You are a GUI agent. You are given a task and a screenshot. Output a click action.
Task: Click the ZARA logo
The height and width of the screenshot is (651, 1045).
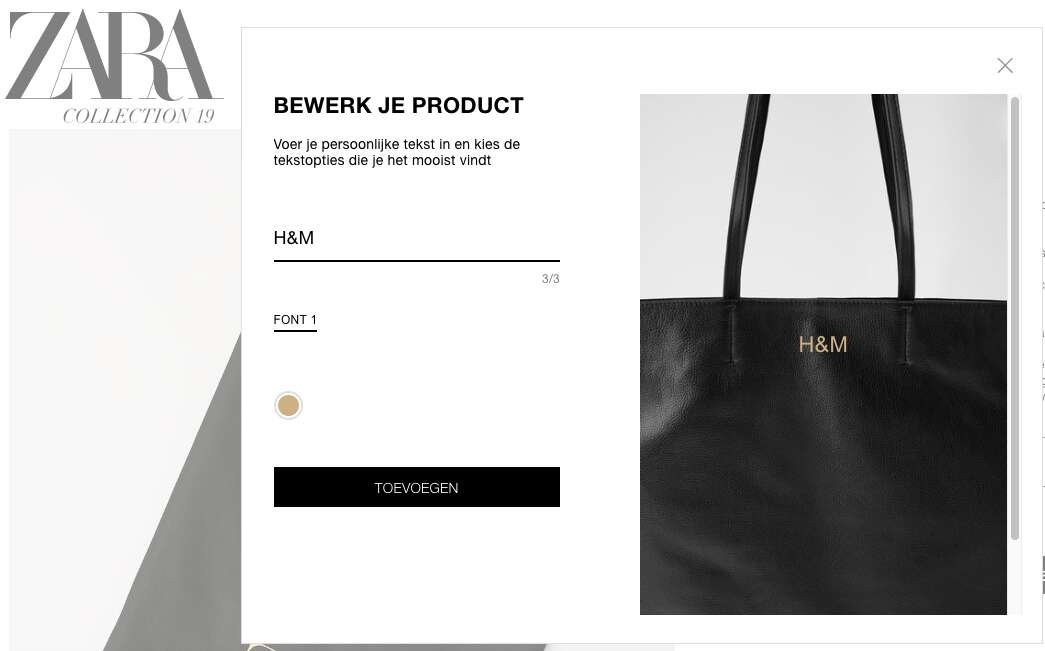(113, 55)
